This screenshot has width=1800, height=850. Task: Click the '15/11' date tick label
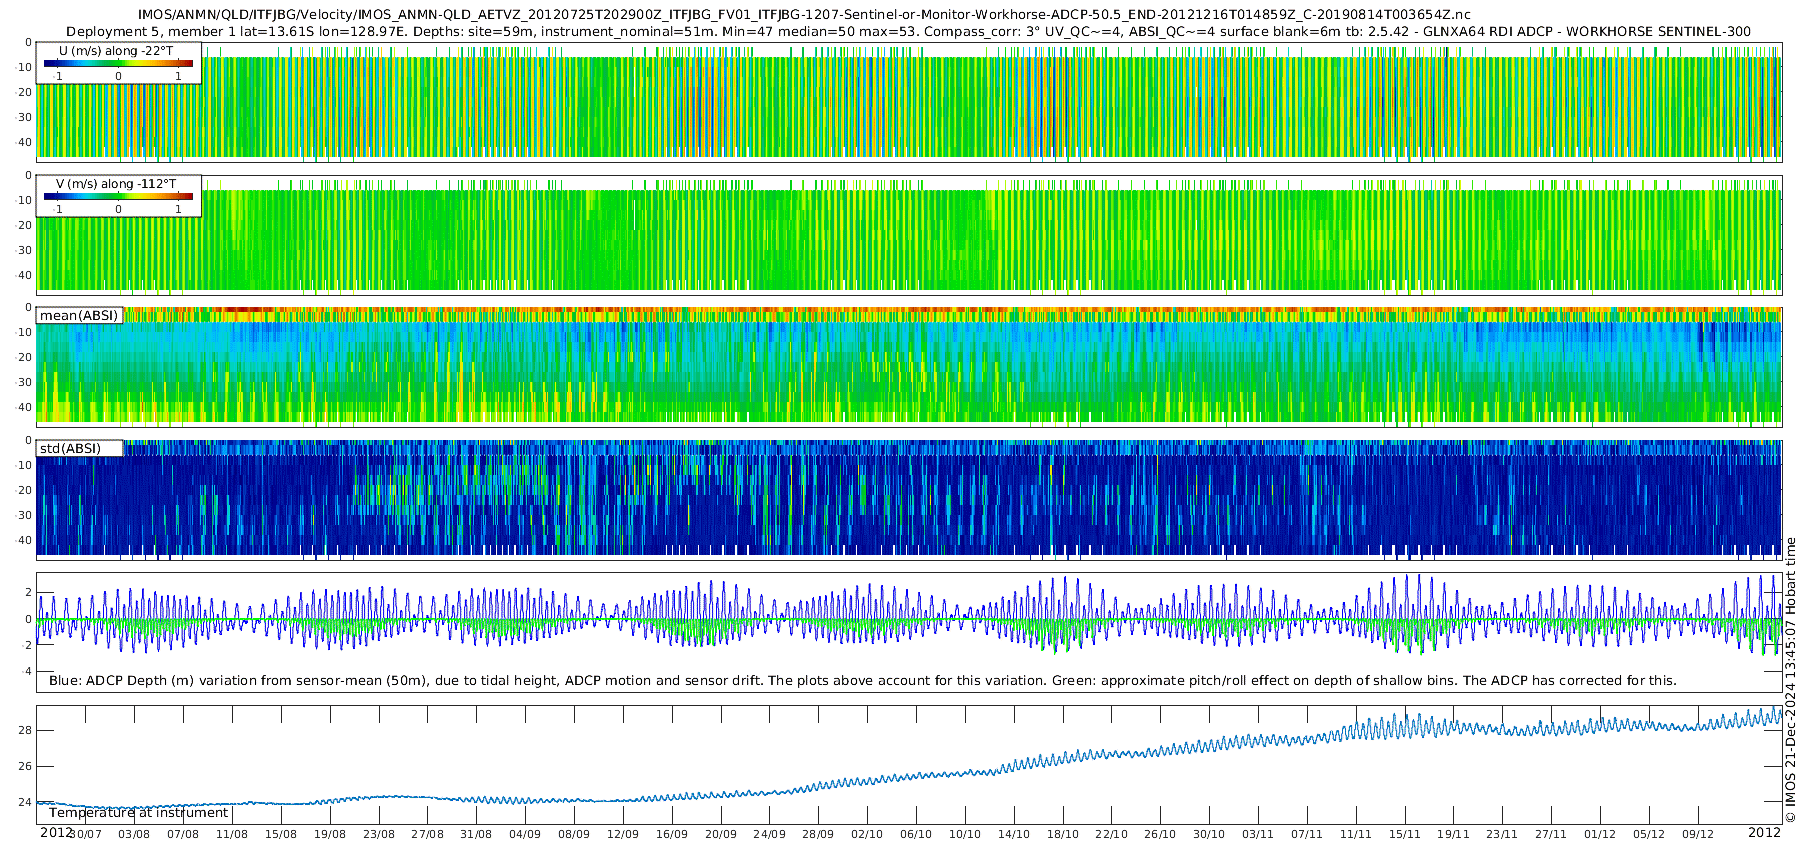click(x=1405, y=834)
